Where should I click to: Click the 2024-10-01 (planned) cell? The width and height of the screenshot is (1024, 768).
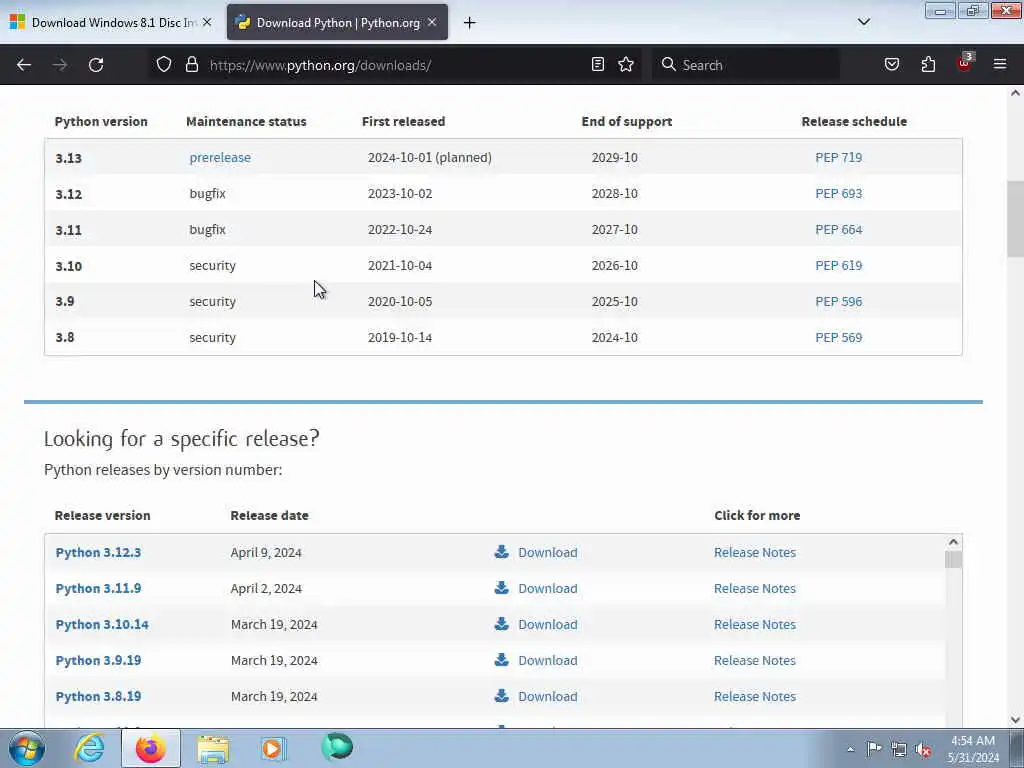pos(430,157)
